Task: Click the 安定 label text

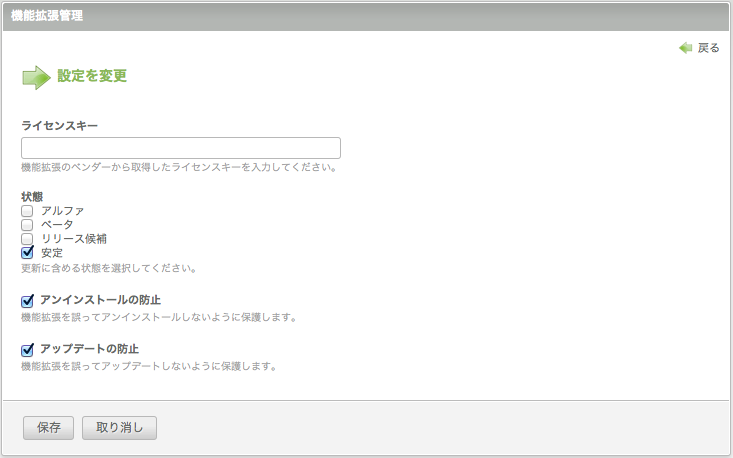Action: coord(52,253)
